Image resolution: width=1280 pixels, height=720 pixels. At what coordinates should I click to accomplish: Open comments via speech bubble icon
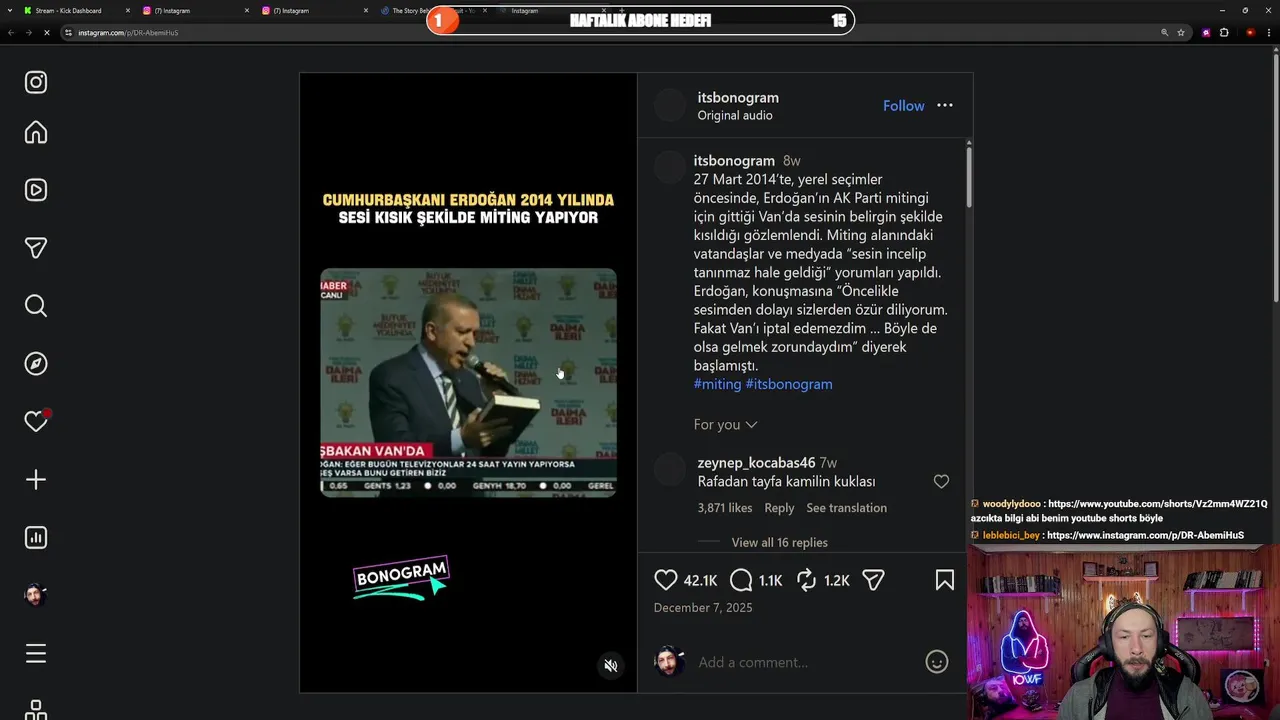pyautogui.click(x=741, y=580)
